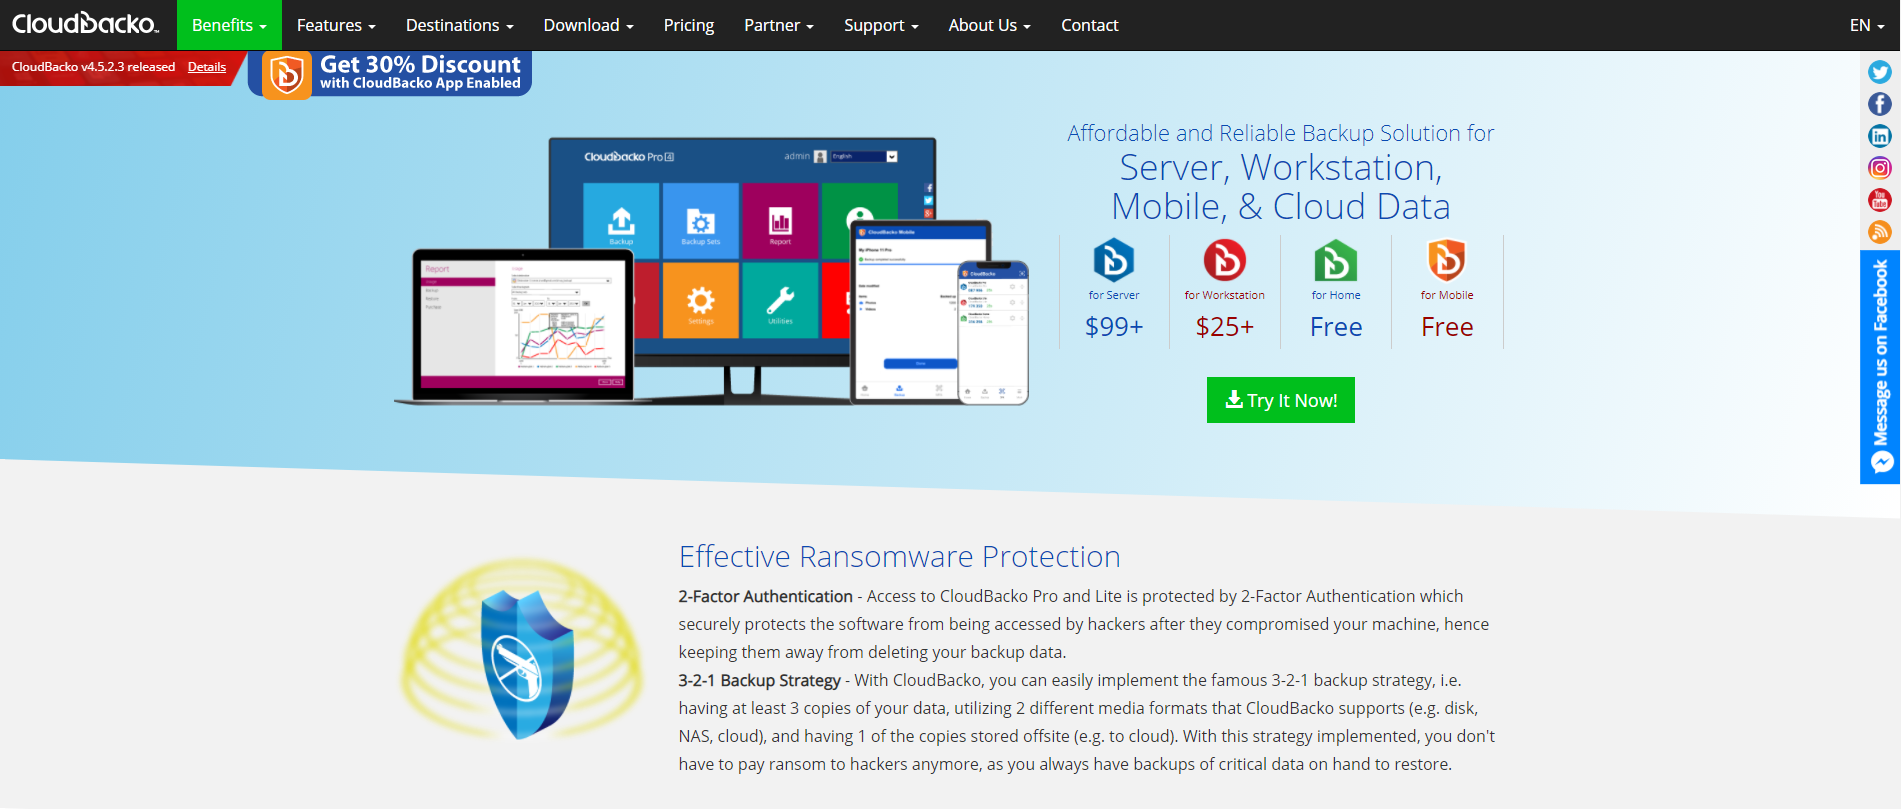This screenshot has width=1901, height=809.
Task: Click the Get 30% Discount banner
Action: (390, 73)
